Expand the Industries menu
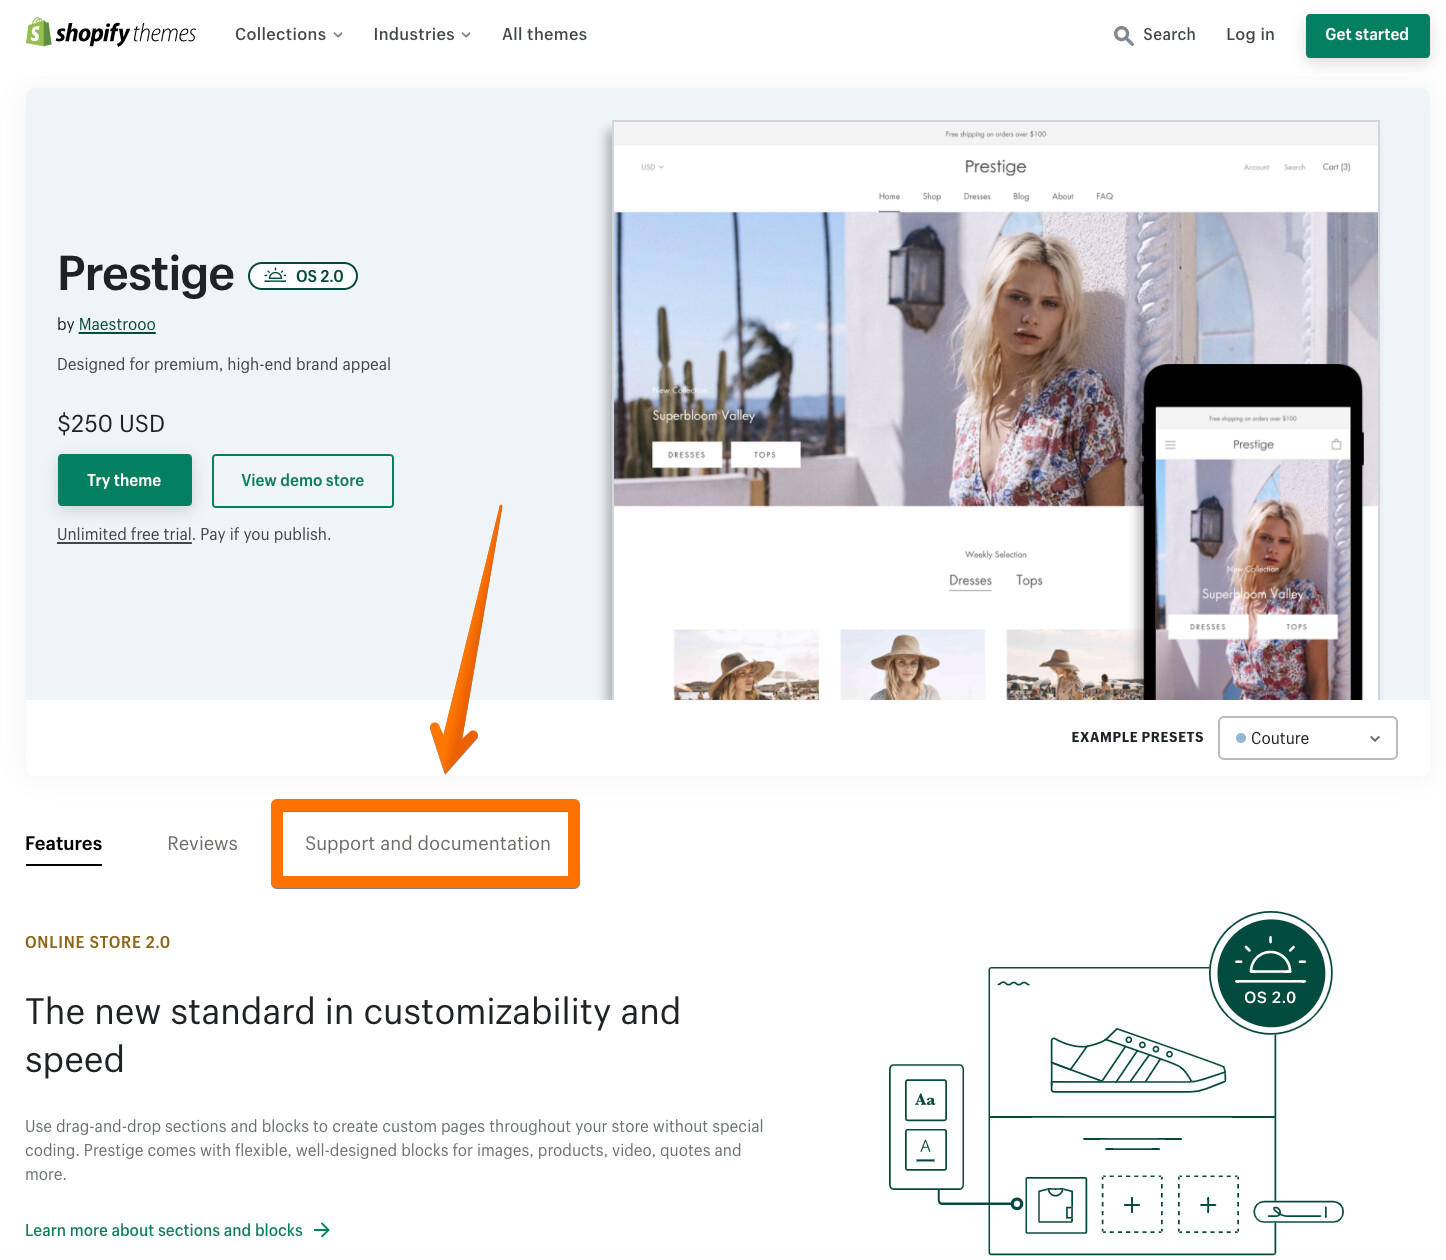Viewport: 1446px width, 1260px height. coord(422,34)
